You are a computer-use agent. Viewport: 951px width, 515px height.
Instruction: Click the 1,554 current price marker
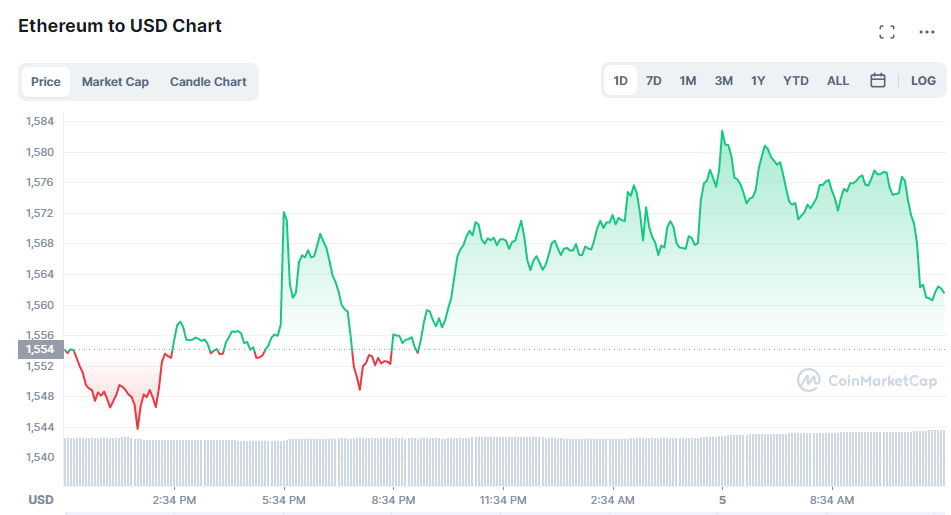(x=41, y=349)
